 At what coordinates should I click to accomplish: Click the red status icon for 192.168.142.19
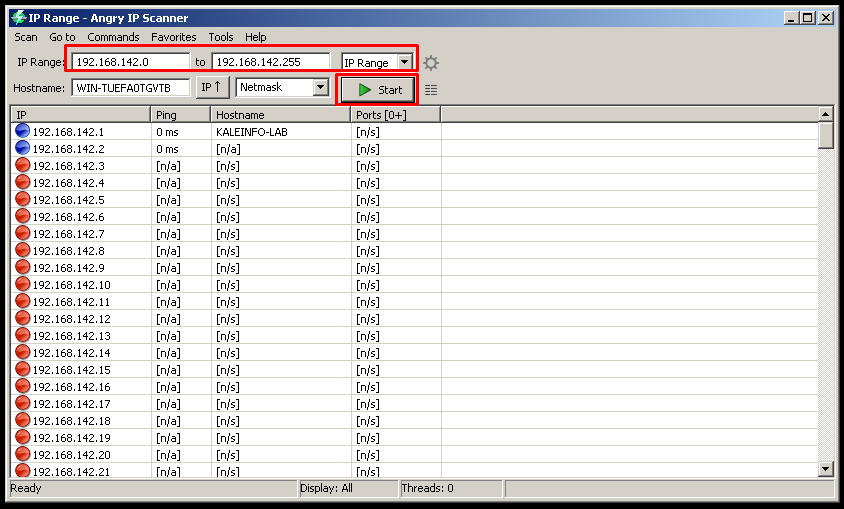pyautogui.click(x=23, y=437)
